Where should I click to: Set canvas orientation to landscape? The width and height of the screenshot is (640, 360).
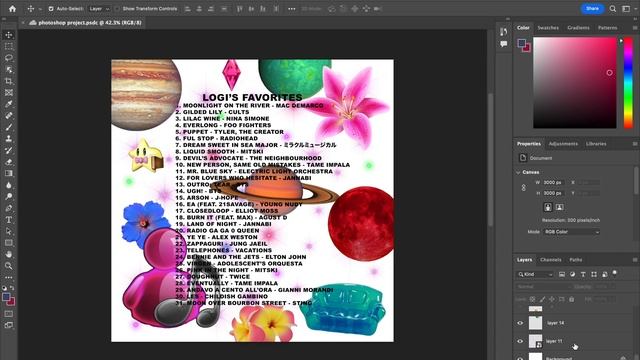(560, 207)
